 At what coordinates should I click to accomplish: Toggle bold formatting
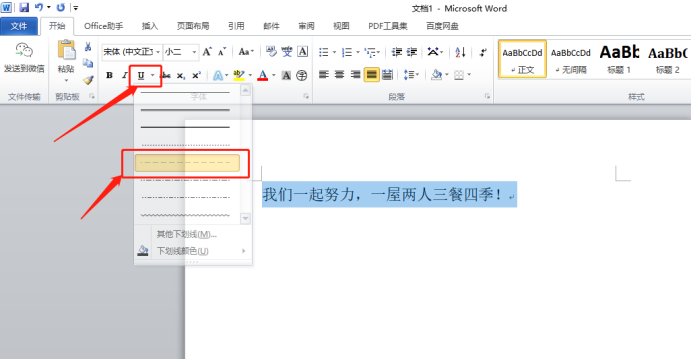click(109, 75)
